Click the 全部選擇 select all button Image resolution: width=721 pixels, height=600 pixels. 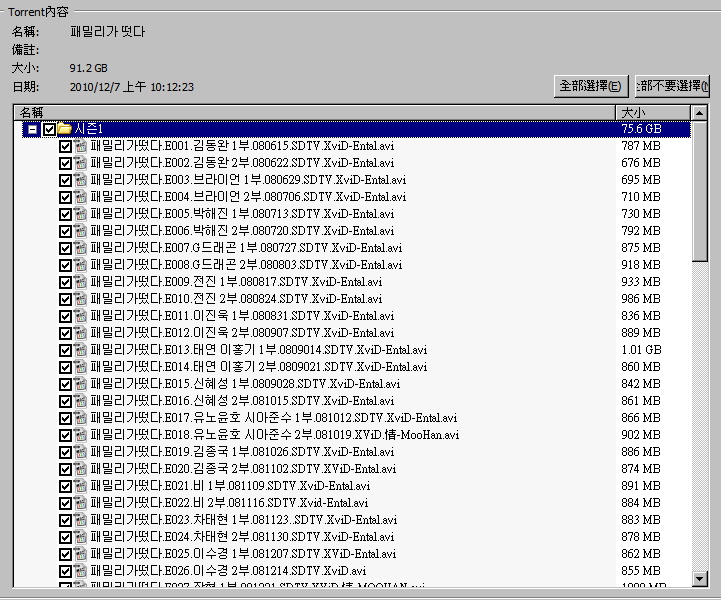(x=591, y=86)
